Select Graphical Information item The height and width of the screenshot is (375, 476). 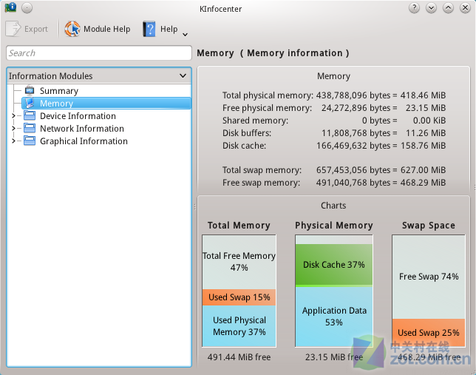[x=84, y=141]
